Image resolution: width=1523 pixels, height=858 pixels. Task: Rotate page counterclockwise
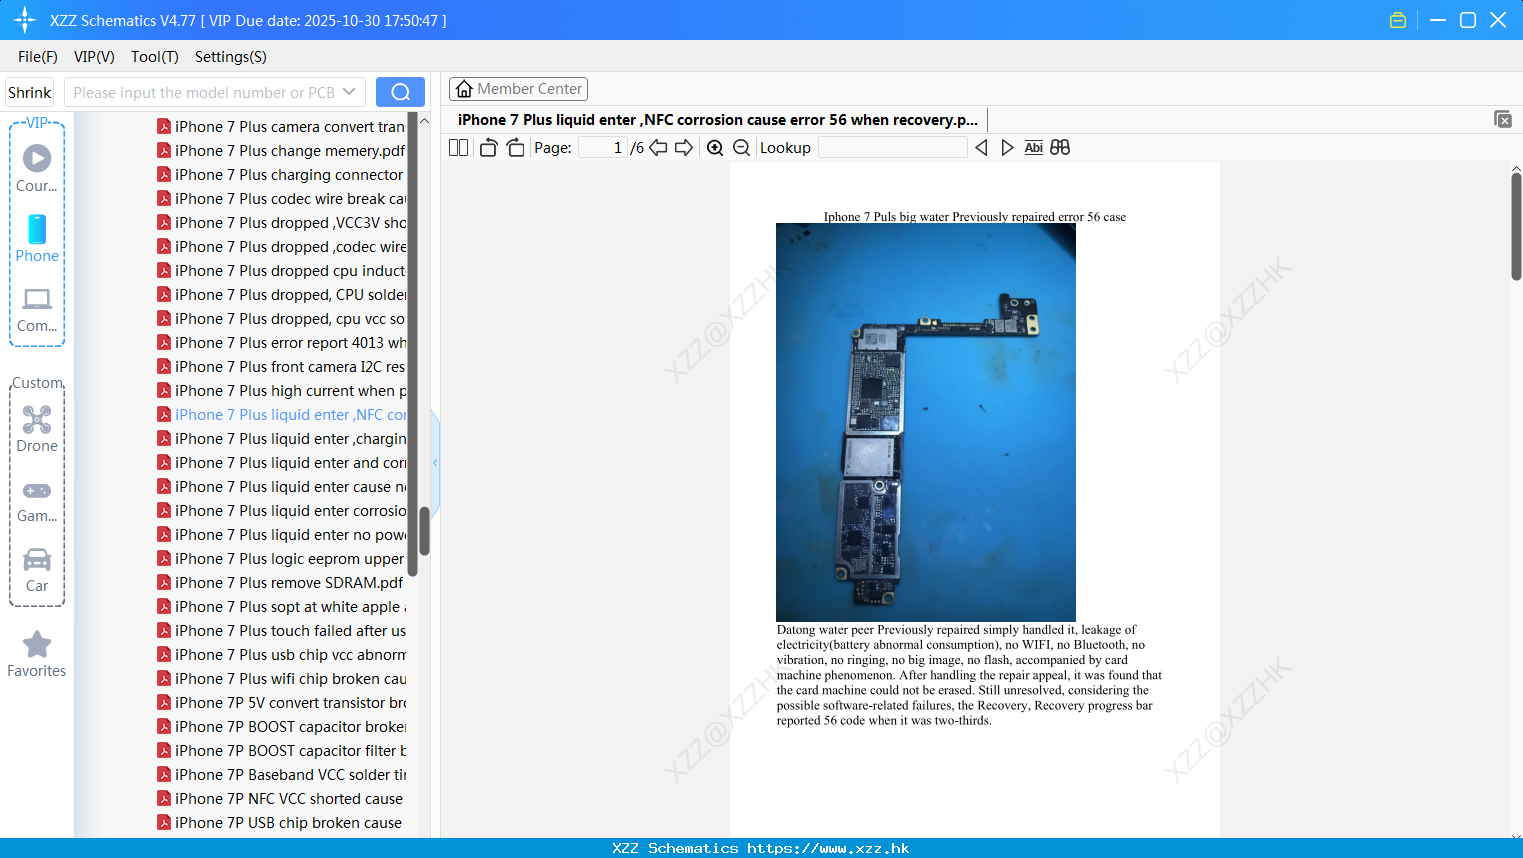(488, 147)
